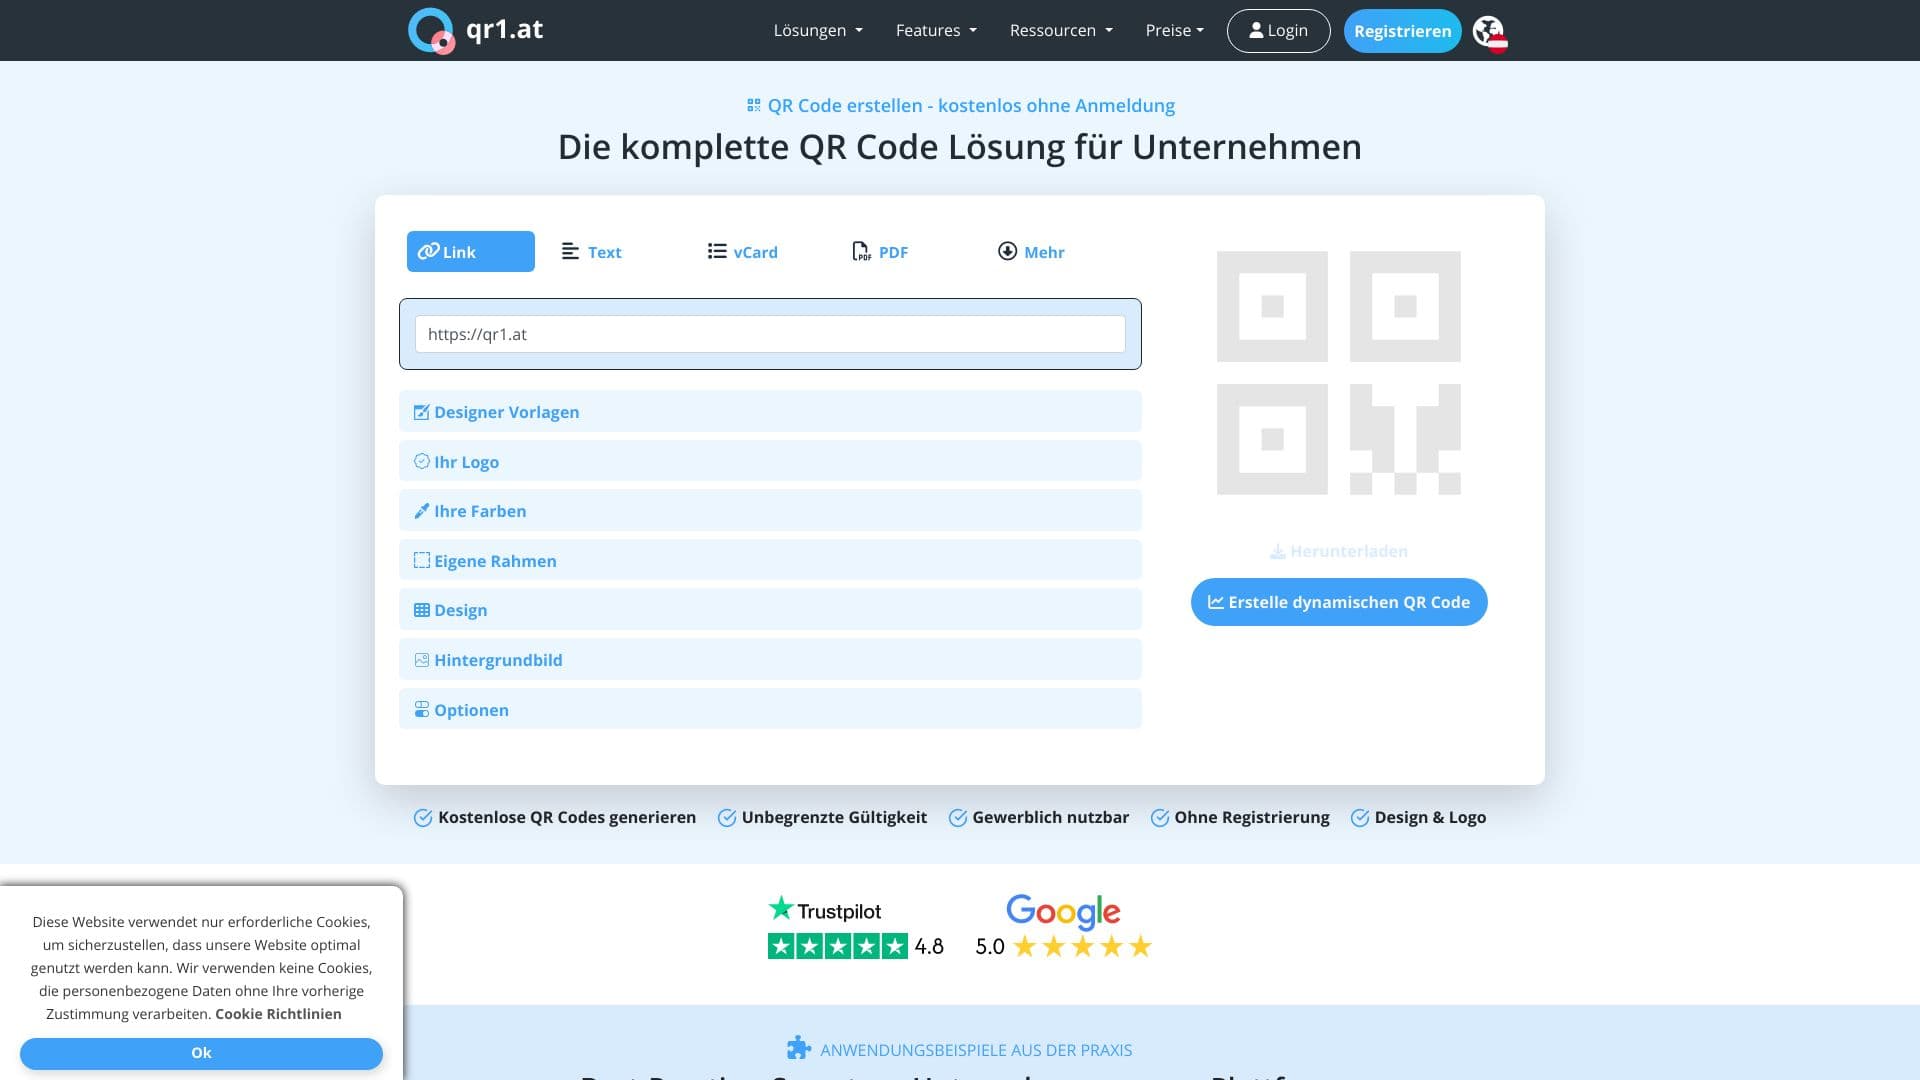Image resolution: width=1920 pixels, height=1080 pixels.
Task: Click the Ihr Logo badge icon
Action: click(420, 461)
